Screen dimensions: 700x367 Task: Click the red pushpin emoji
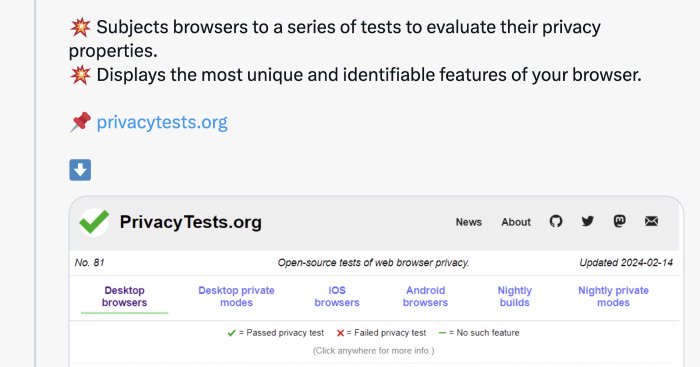click(80, 122)
